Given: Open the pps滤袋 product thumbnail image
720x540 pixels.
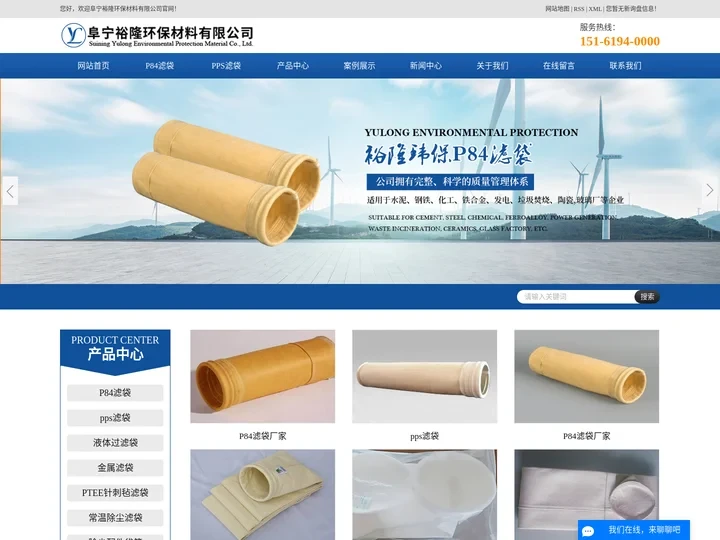Looking at the screenshot, I should click(424, 376).
